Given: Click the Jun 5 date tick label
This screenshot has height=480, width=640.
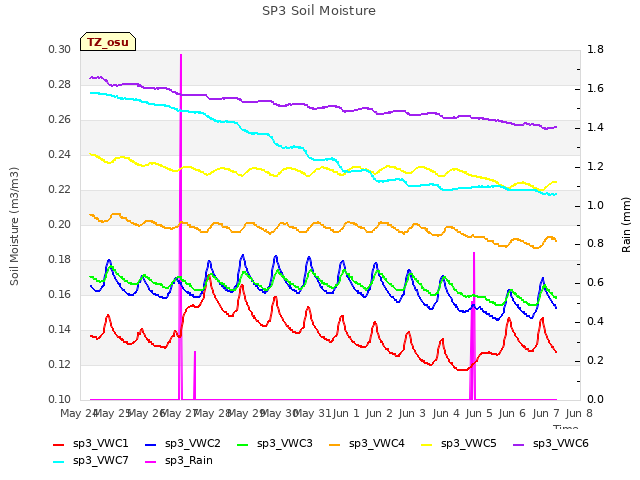Looking at the screenshot, I should pos(479,413).
